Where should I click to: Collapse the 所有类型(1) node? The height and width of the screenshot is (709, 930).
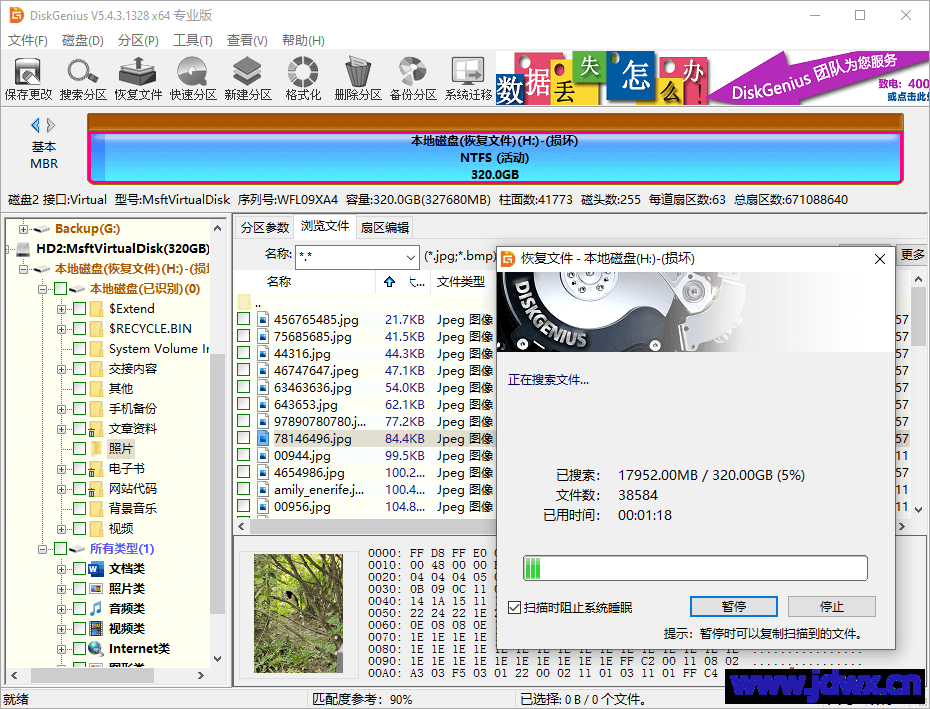(42, 549)
